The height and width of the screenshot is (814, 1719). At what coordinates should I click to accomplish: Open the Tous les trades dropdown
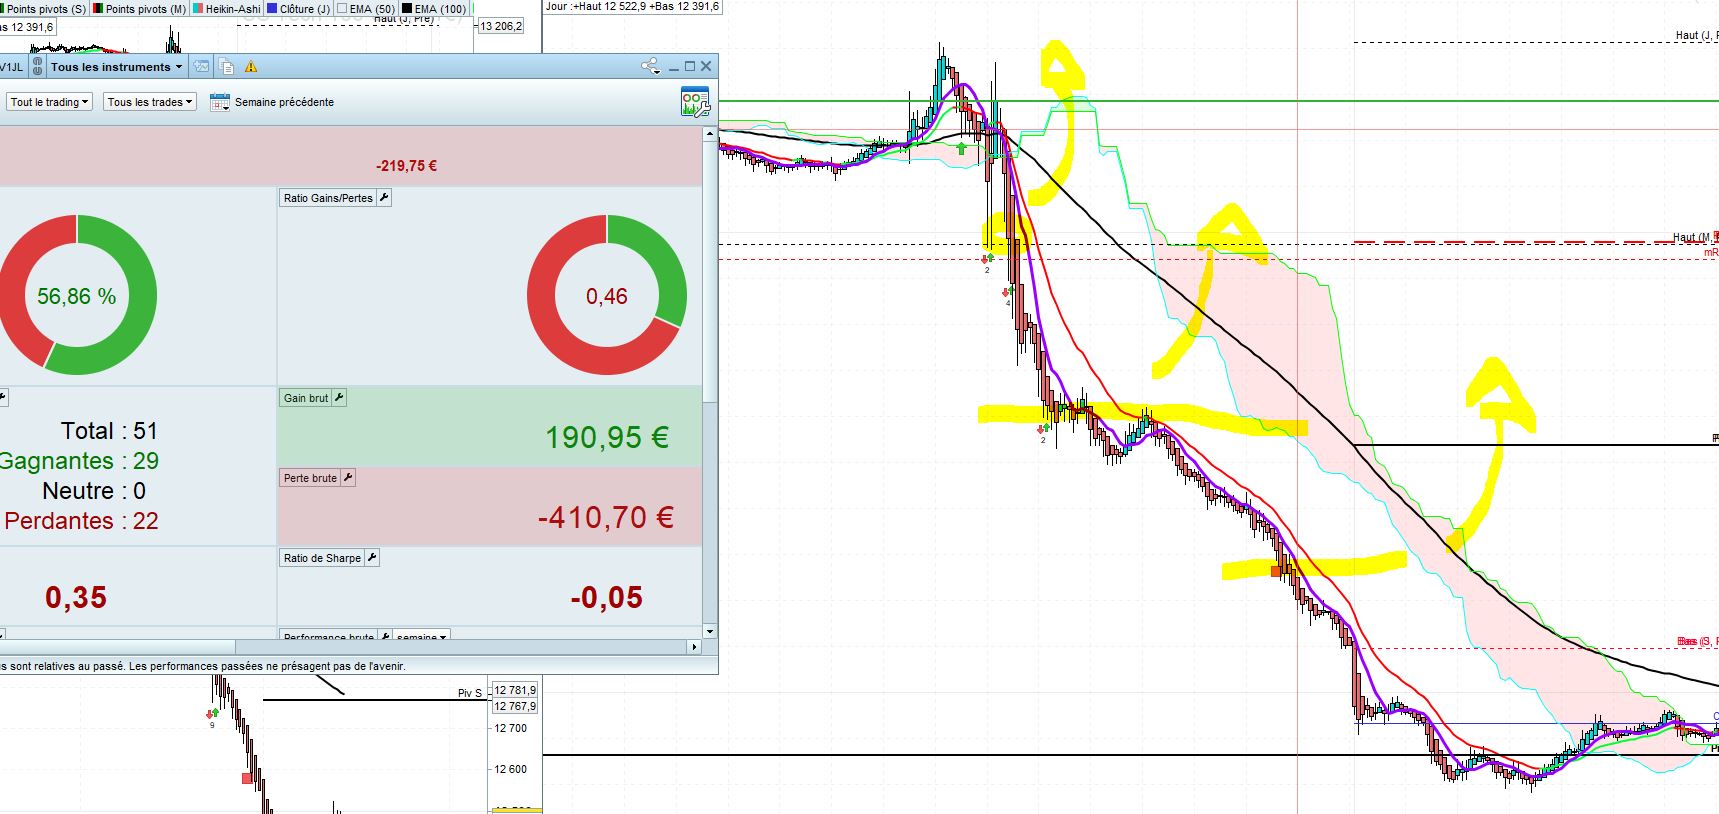(150, 102)
